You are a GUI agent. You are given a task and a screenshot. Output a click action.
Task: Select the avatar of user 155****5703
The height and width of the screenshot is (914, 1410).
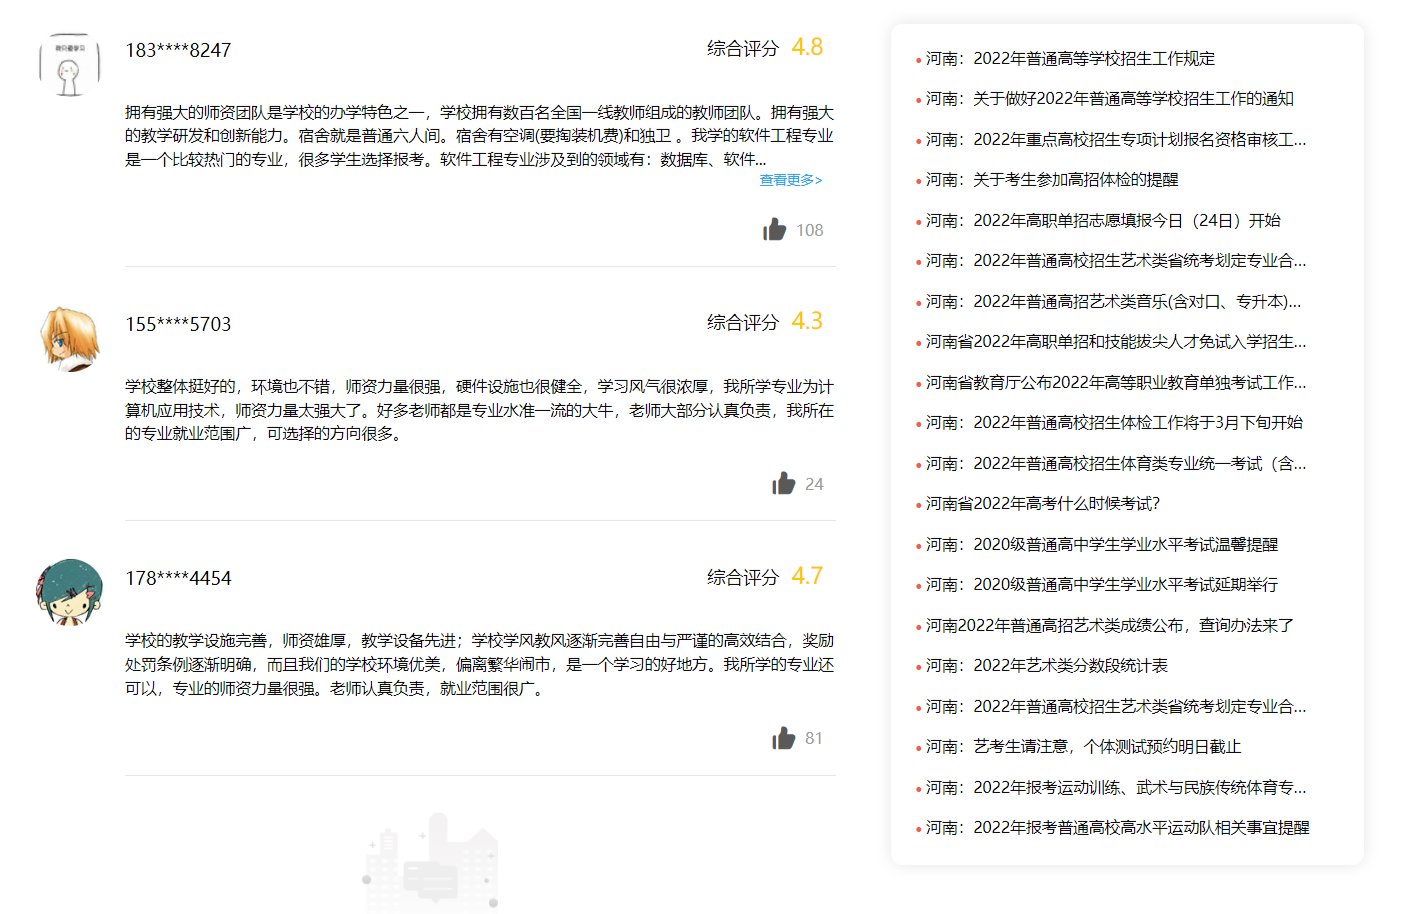67,337
